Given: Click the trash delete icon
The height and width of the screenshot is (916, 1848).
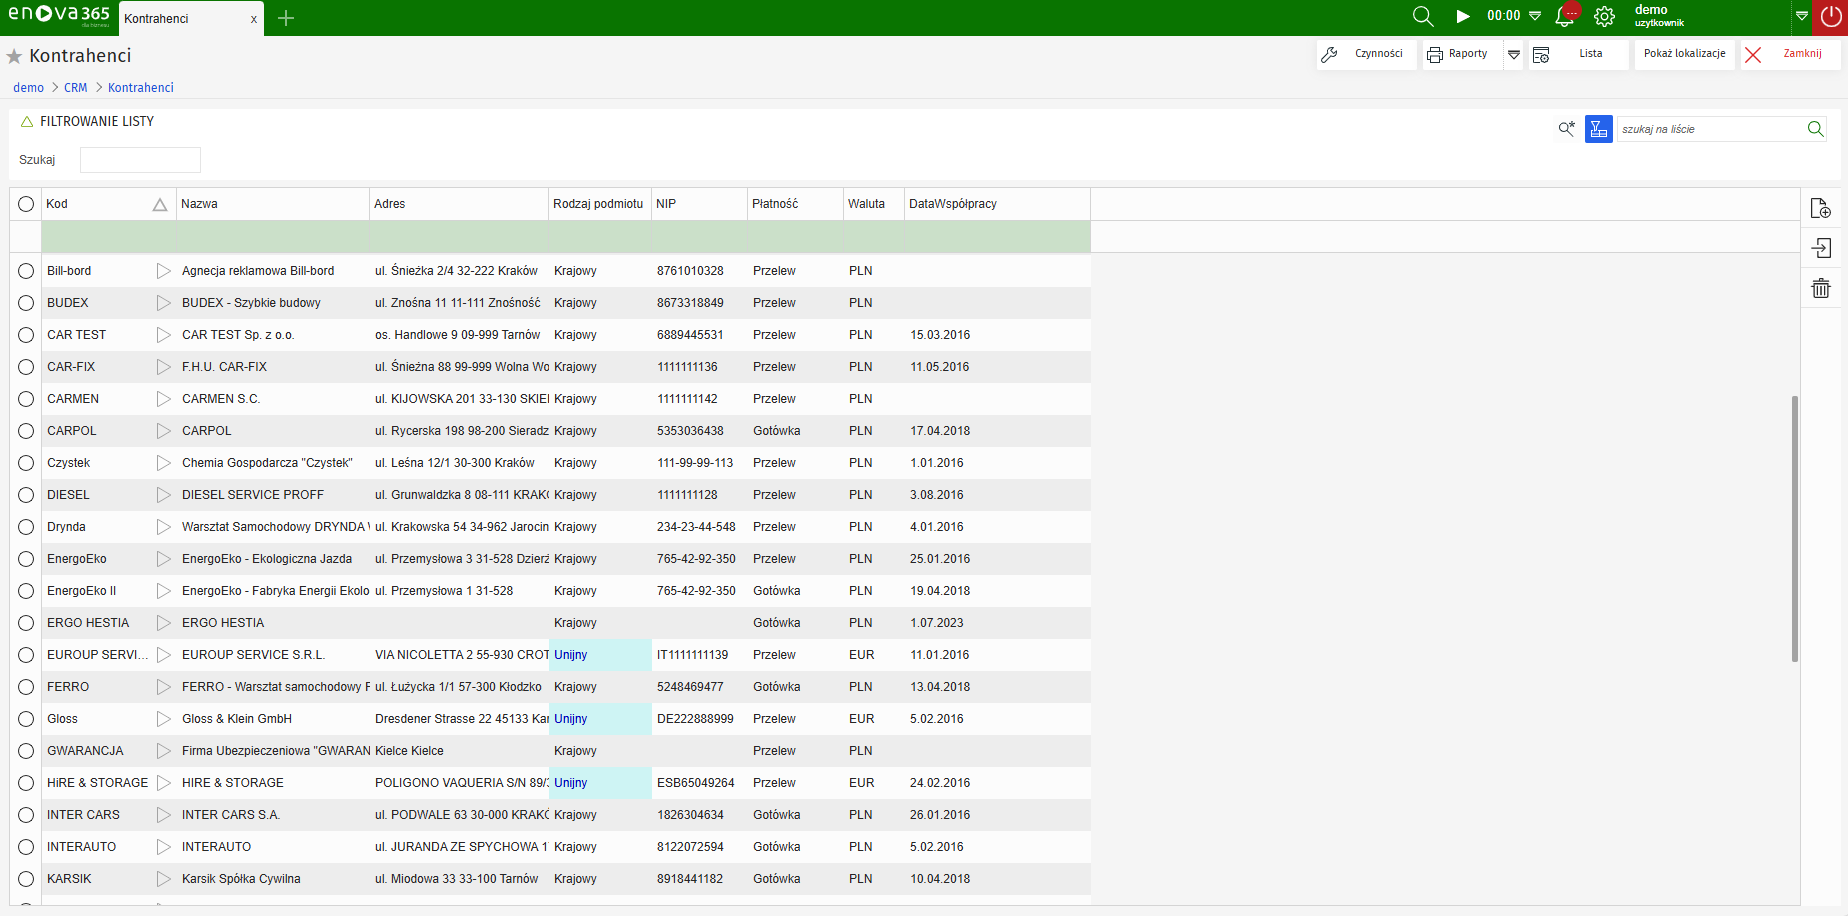Looking at the screenshot, I should [x=1820, y=288].
